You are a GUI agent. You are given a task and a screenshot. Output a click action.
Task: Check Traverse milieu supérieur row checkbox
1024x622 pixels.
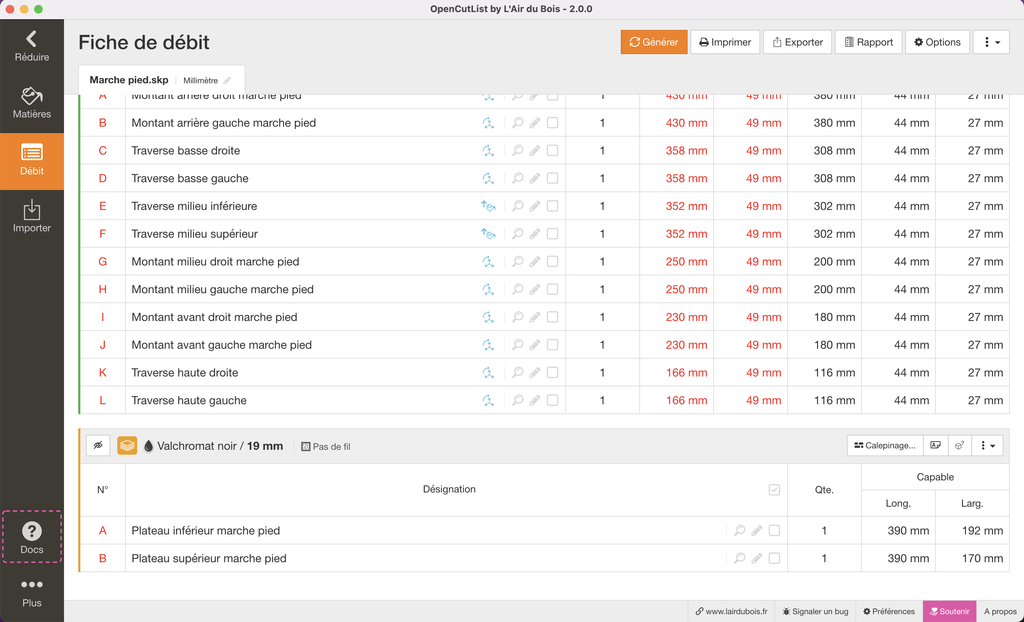click(552, 234)
